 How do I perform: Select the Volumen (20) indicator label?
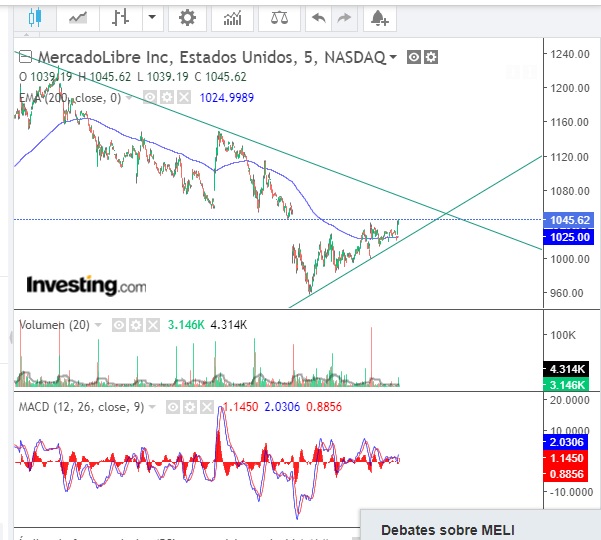(x=54, y=325)
